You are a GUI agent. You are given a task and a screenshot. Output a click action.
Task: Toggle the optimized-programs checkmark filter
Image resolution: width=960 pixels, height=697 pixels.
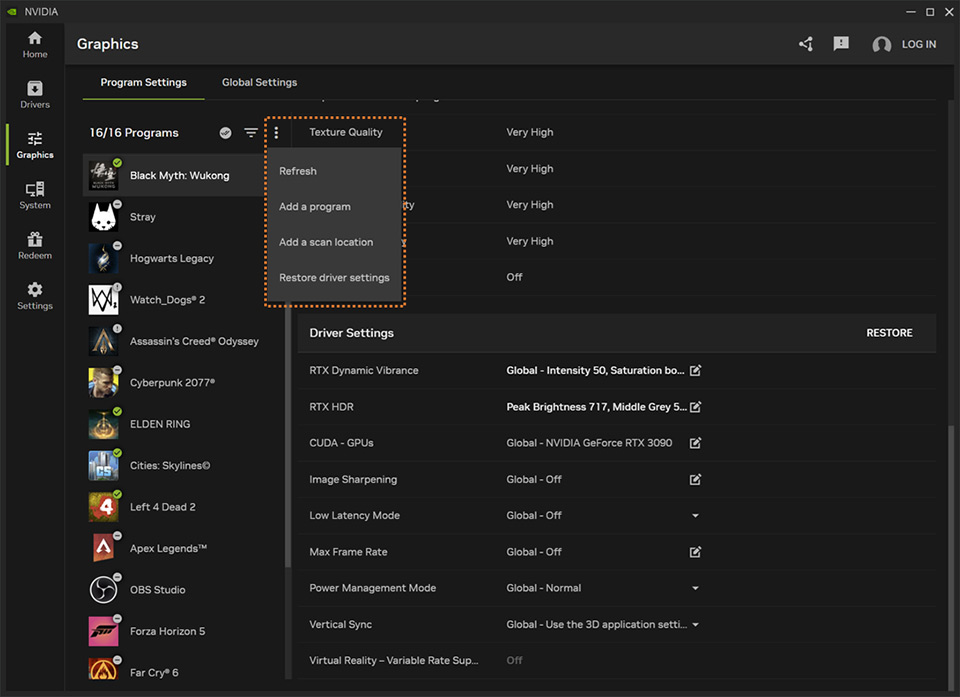(x=226, y=133)
